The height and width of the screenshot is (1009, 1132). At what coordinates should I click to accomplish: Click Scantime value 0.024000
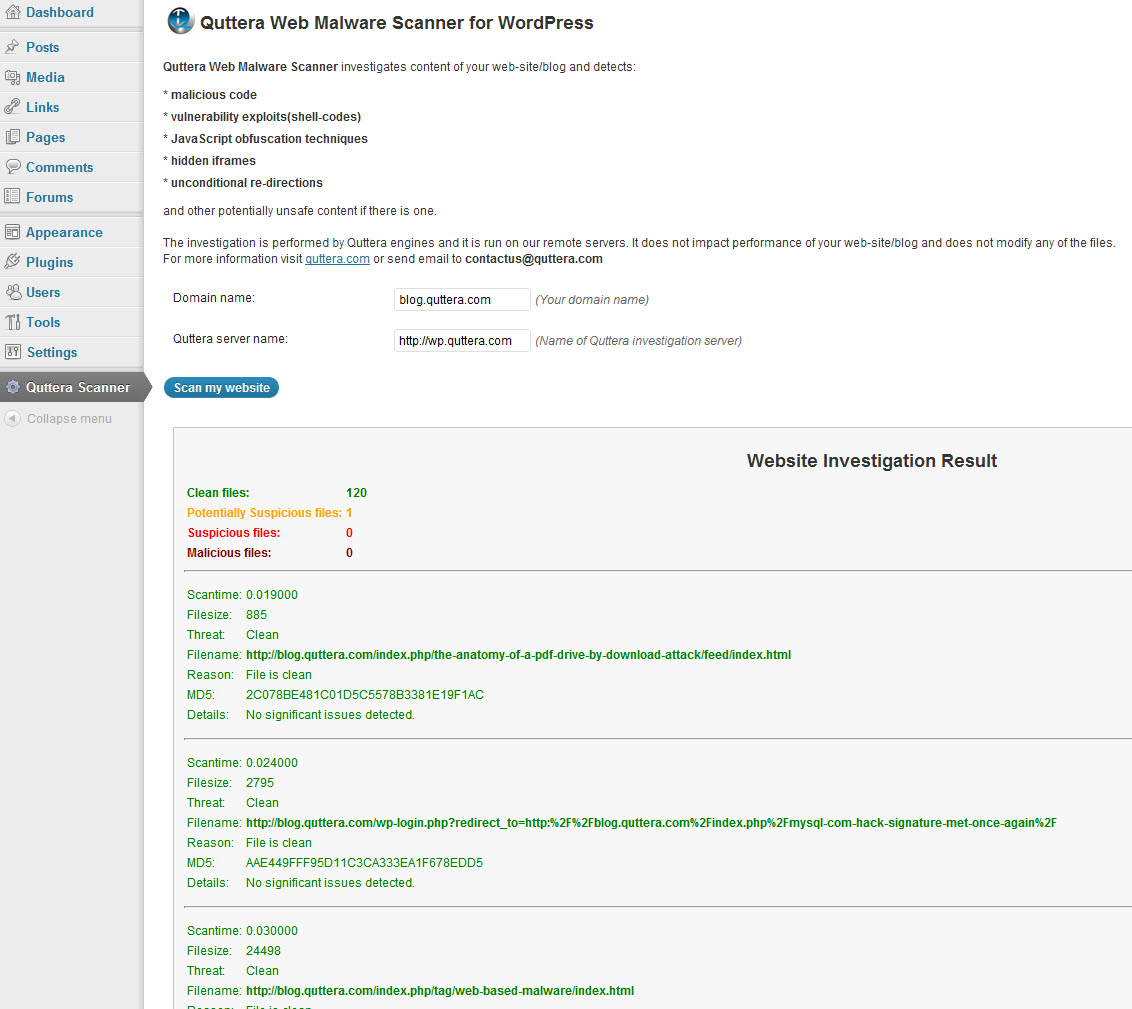pos(272,763)
